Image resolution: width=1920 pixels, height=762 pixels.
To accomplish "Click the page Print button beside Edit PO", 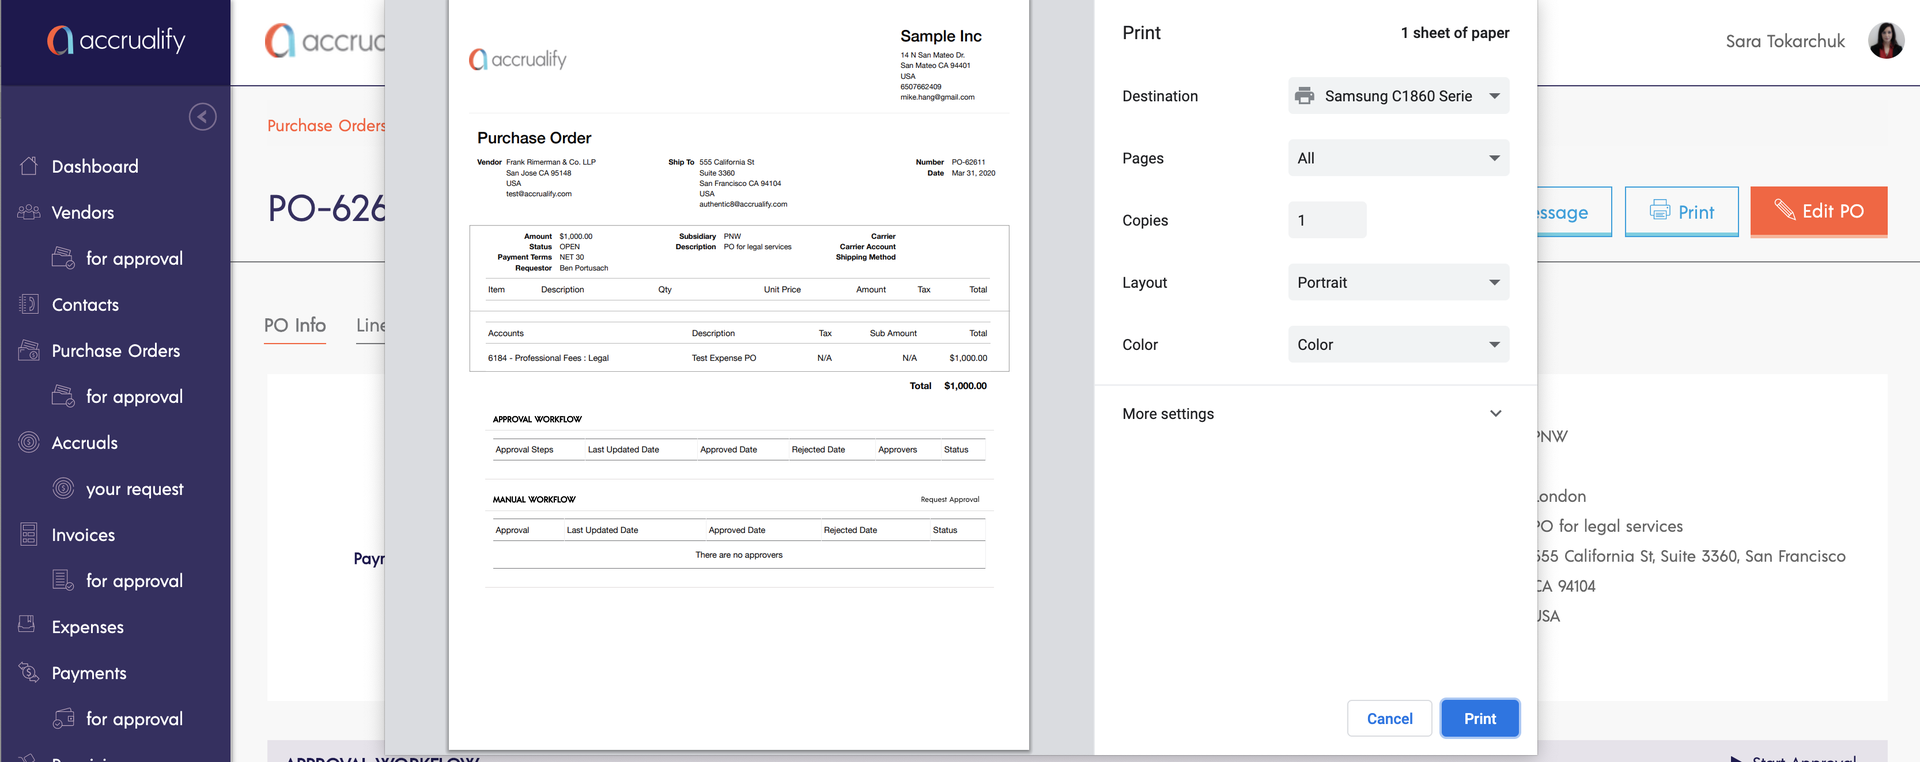I will click(1682, 211).
